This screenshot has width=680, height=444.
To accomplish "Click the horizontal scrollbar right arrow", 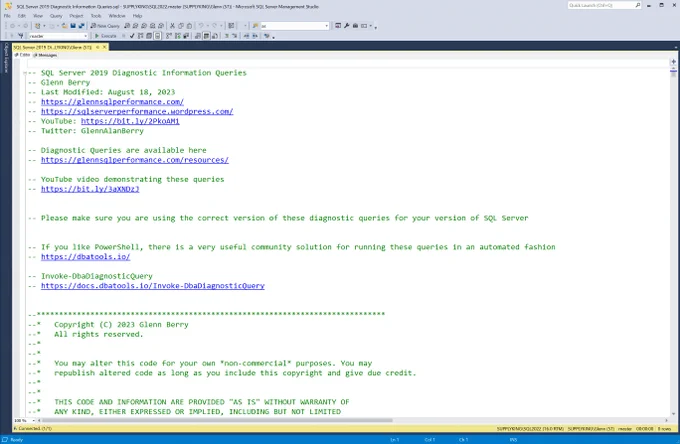I will point(667,420).
